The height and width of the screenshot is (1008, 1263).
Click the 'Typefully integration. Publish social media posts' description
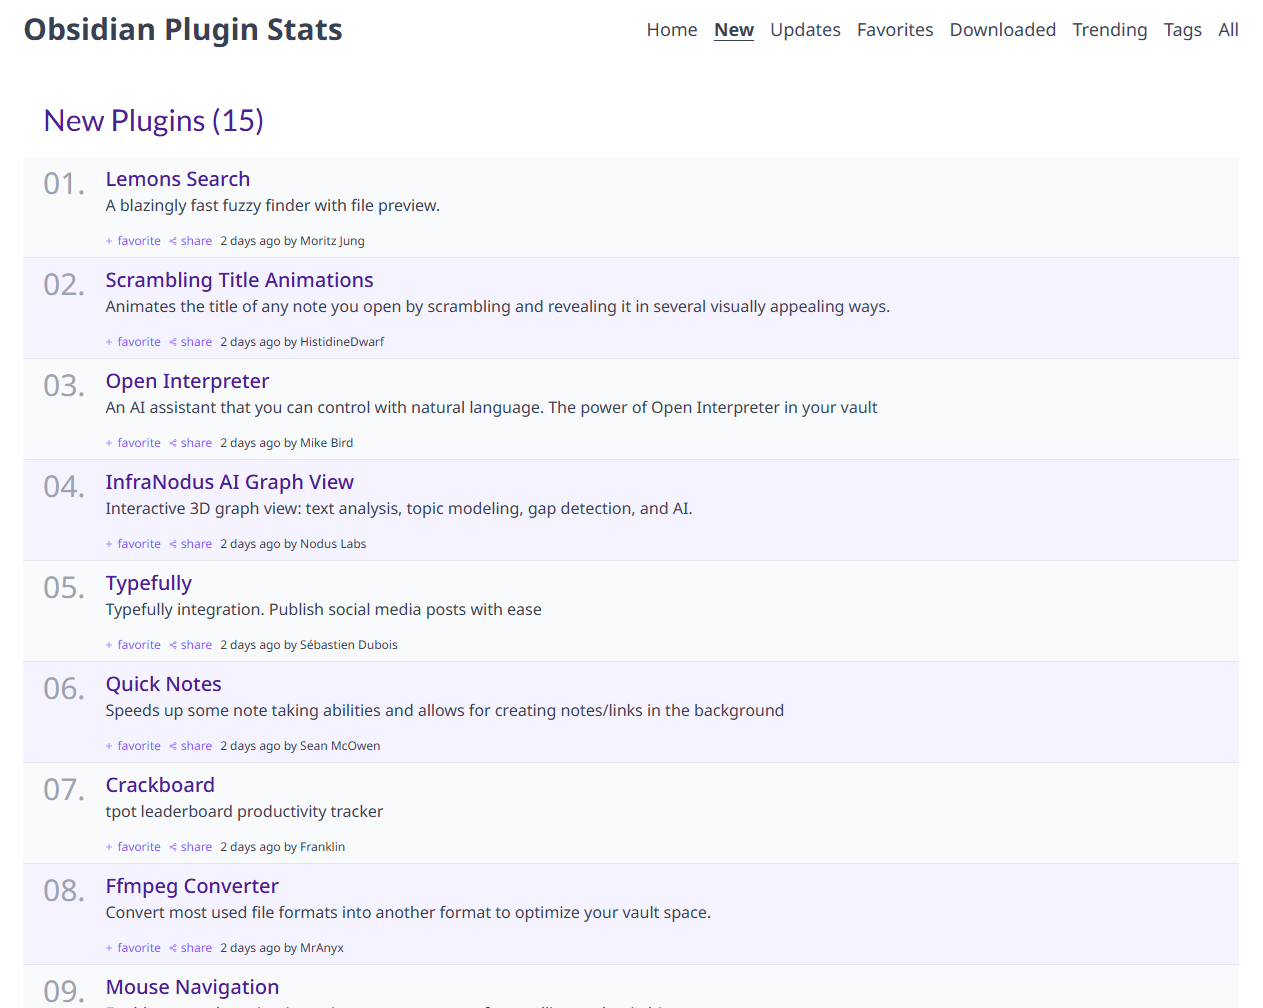coord(324,610)
